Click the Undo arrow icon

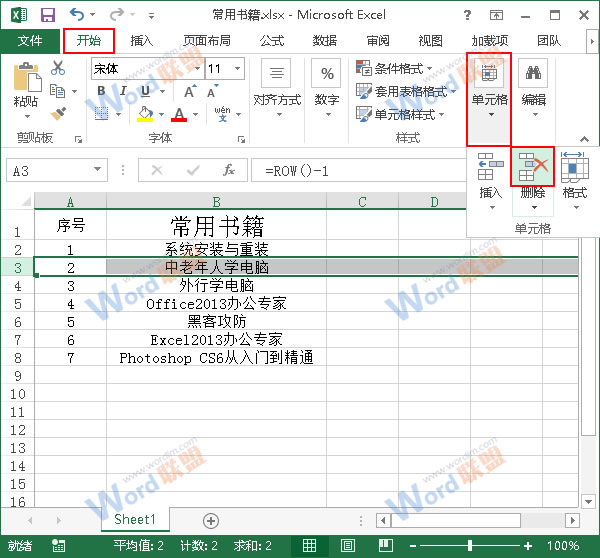click(x=77, y=15)
